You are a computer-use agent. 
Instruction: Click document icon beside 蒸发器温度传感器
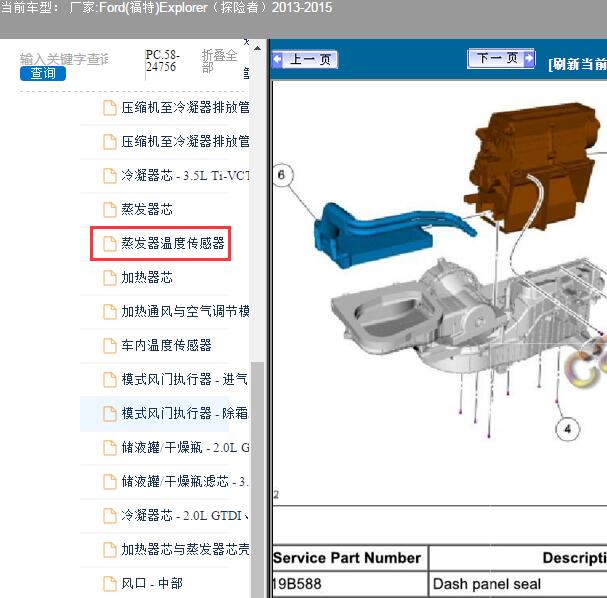[110, 244]
